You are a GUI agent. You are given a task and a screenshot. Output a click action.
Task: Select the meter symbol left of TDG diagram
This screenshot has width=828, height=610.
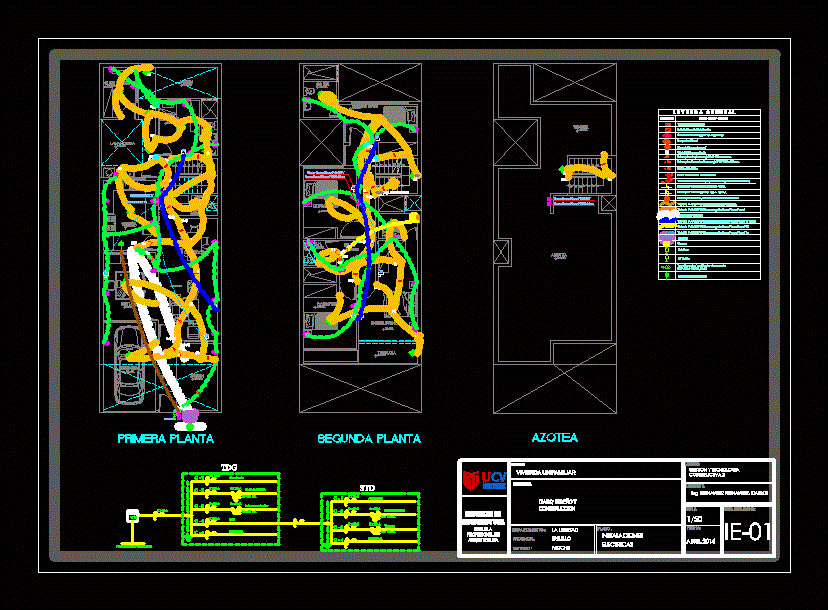[x=132, y=516]
